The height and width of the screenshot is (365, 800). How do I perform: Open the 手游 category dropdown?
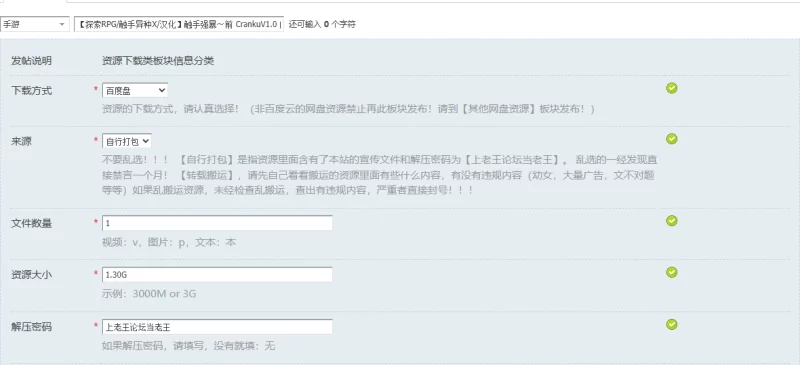coord(35,24)
